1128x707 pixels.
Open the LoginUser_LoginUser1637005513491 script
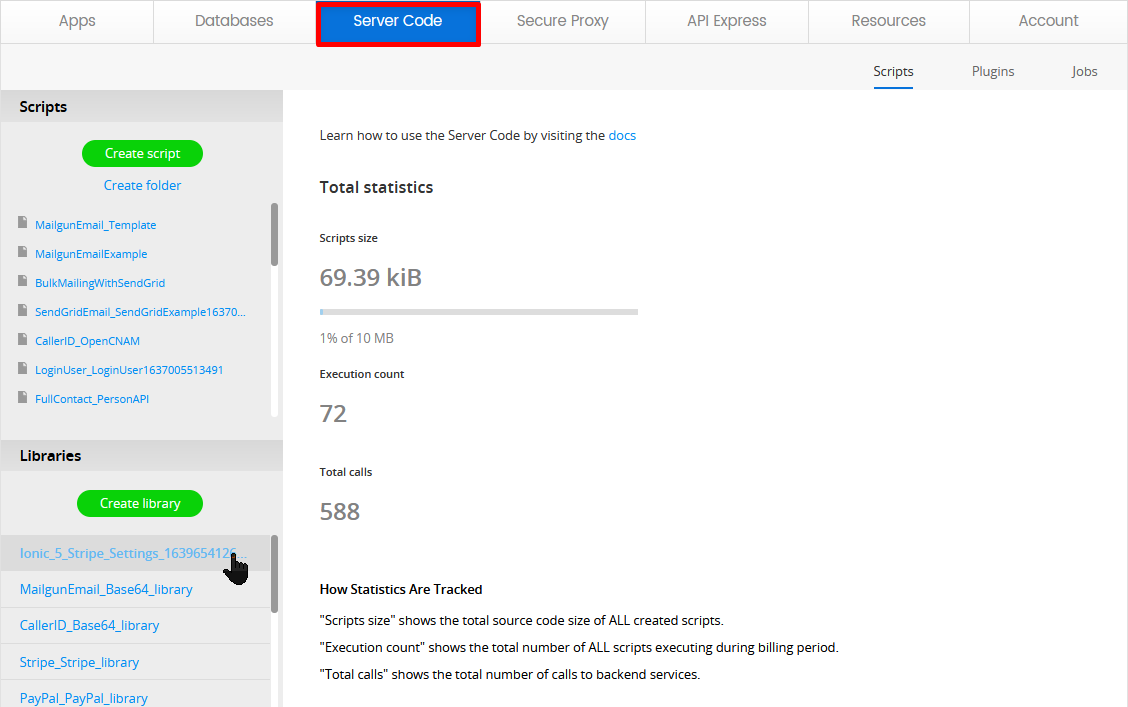pyautogui.click(x=129, y=370)
